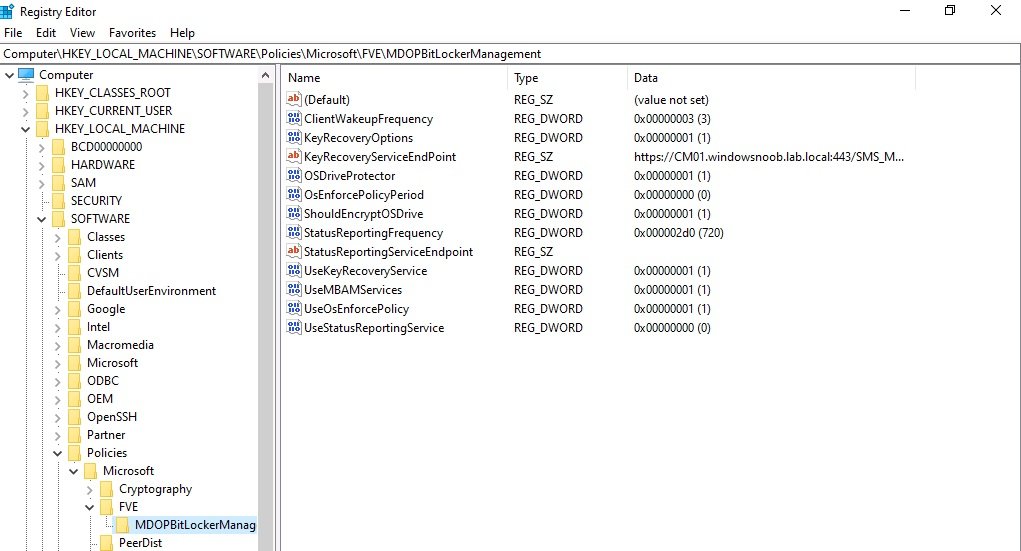The height and width of the screenshot is (551, 1021).
Task: Click the MDOPBitLockerManagement folder icon
Action: (122, 525)
